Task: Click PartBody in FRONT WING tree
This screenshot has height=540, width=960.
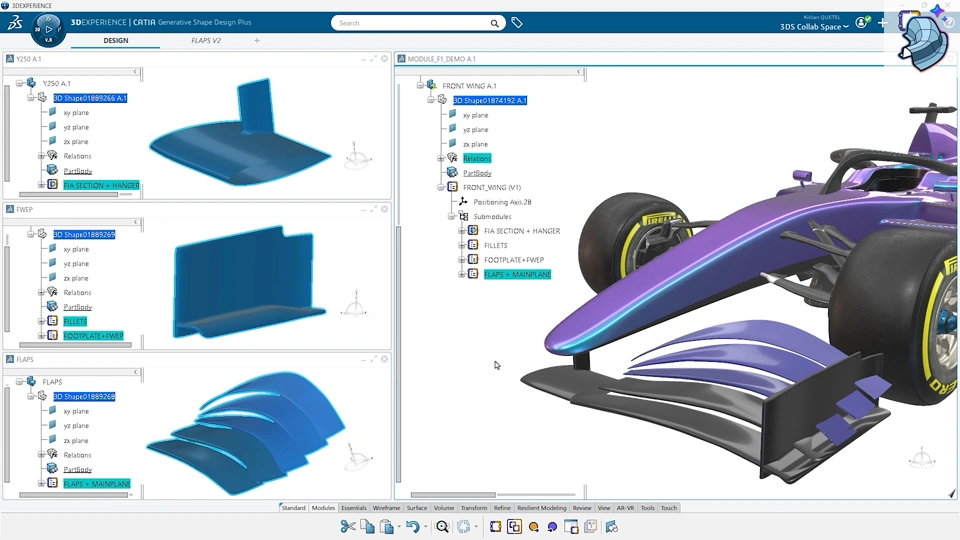Action: [x=477, y=173]
